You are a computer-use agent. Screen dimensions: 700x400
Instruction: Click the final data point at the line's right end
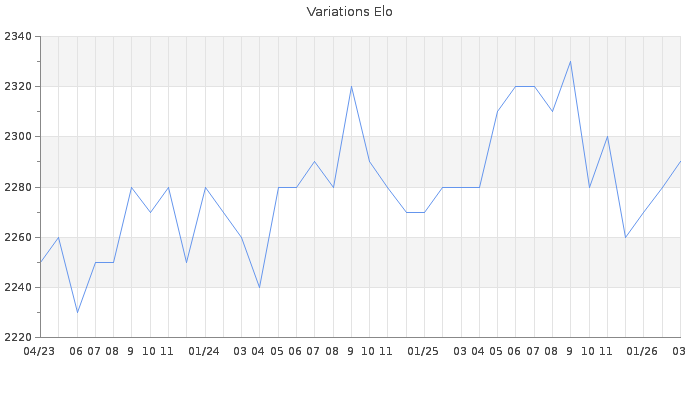(680, 162)
